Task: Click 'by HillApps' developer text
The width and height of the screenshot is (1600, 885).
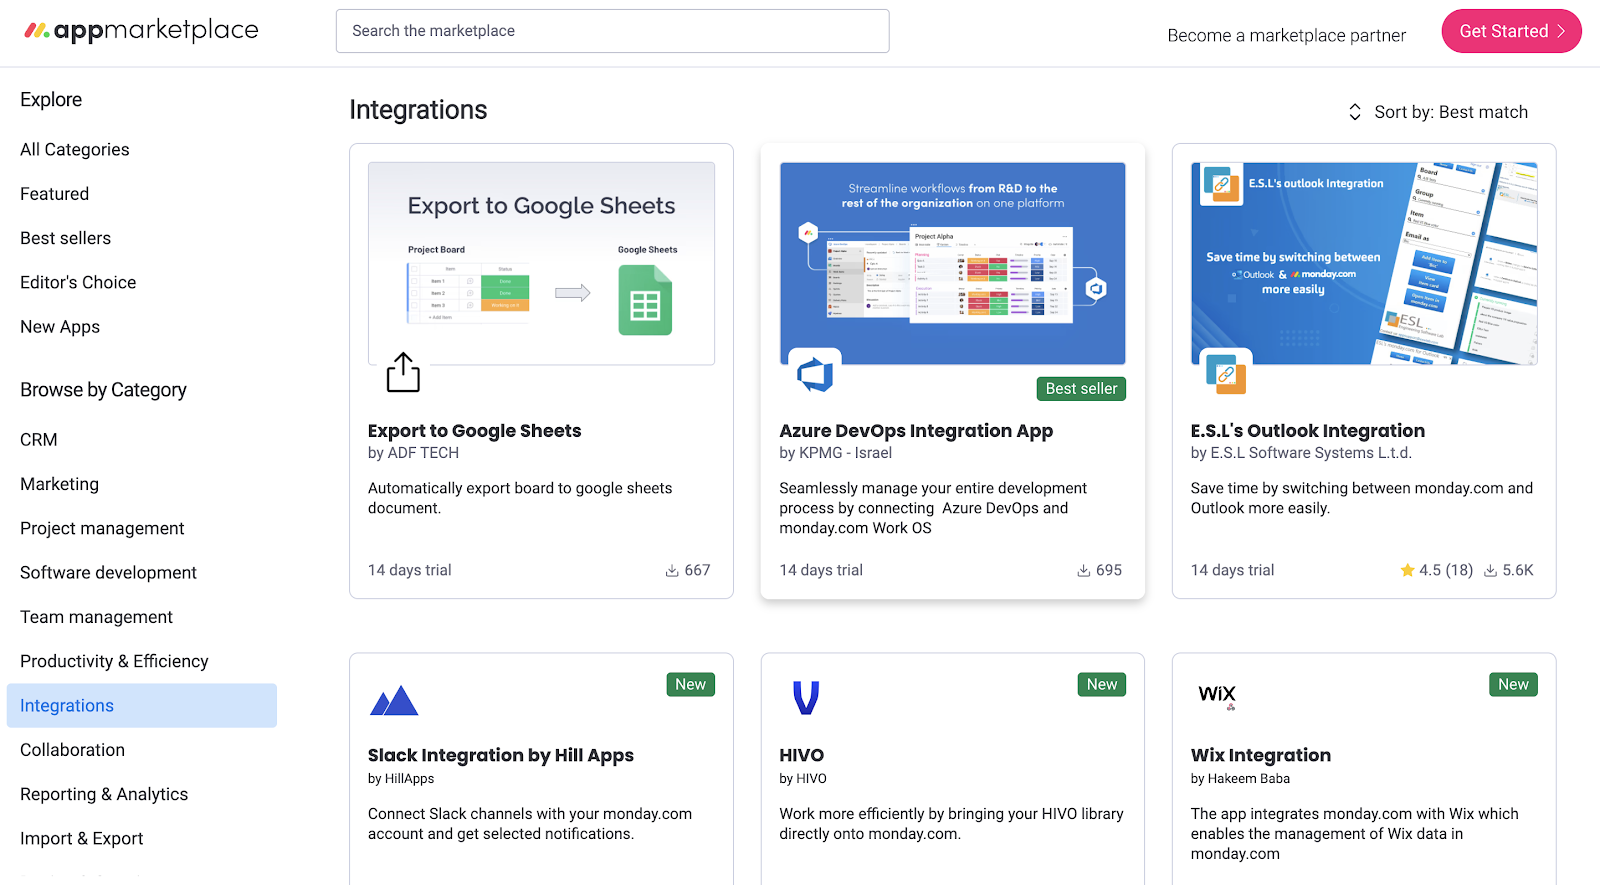Action: pos(401,779)
